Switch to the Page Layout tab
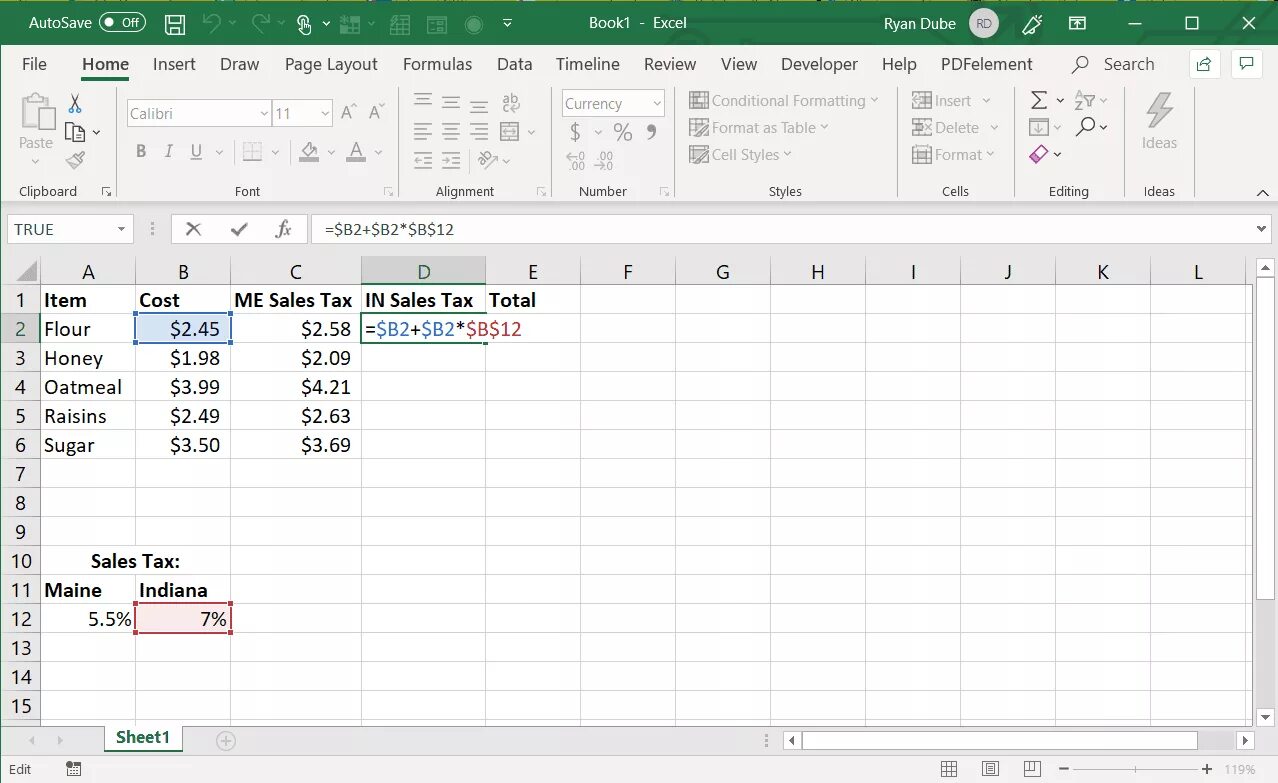Screen dimensions: 1278x783 click(331, 64)
